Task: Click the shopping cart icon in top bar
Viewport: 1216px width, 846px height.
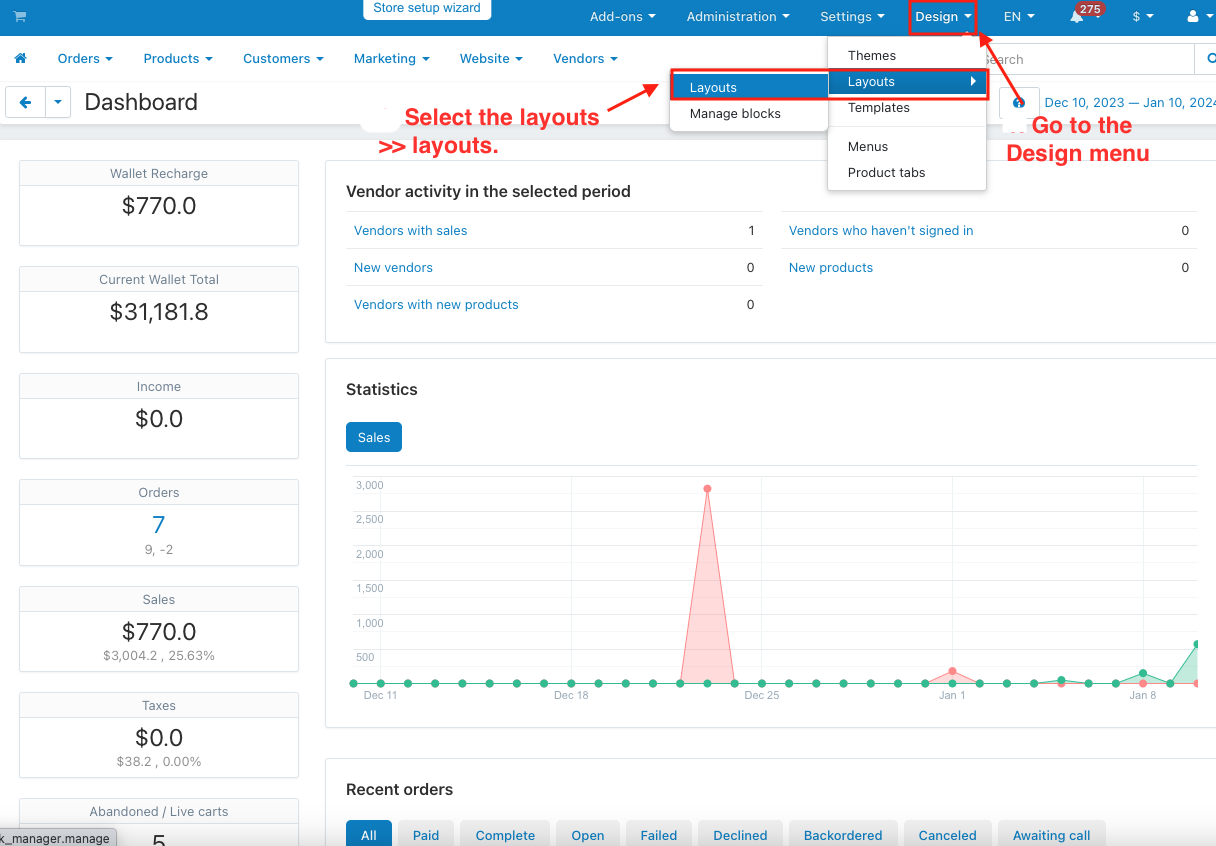Action: [20, 17]
